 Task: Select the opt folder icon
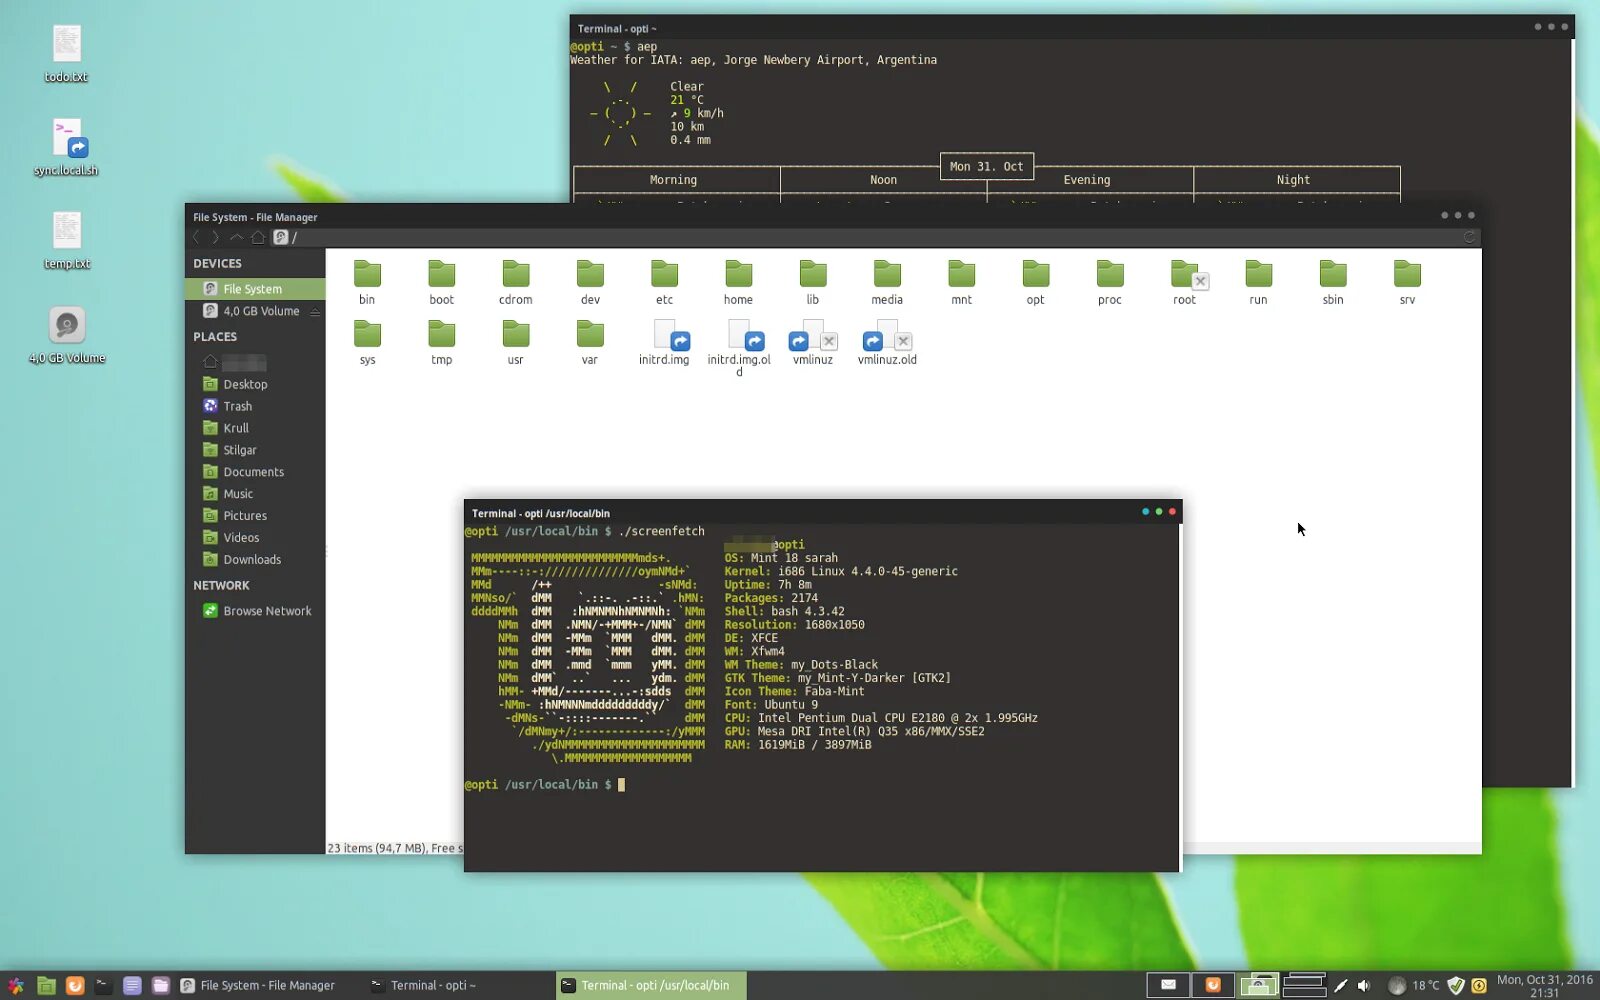pos(1036,274)
